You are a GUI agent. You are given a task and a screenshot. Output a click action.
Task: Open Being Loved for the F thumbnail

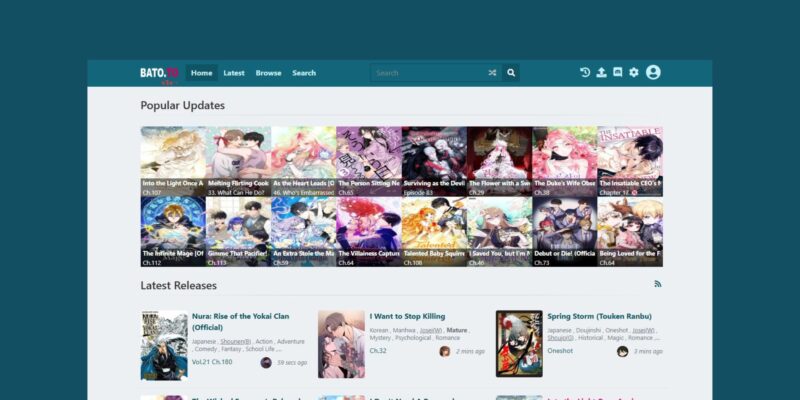630,232
